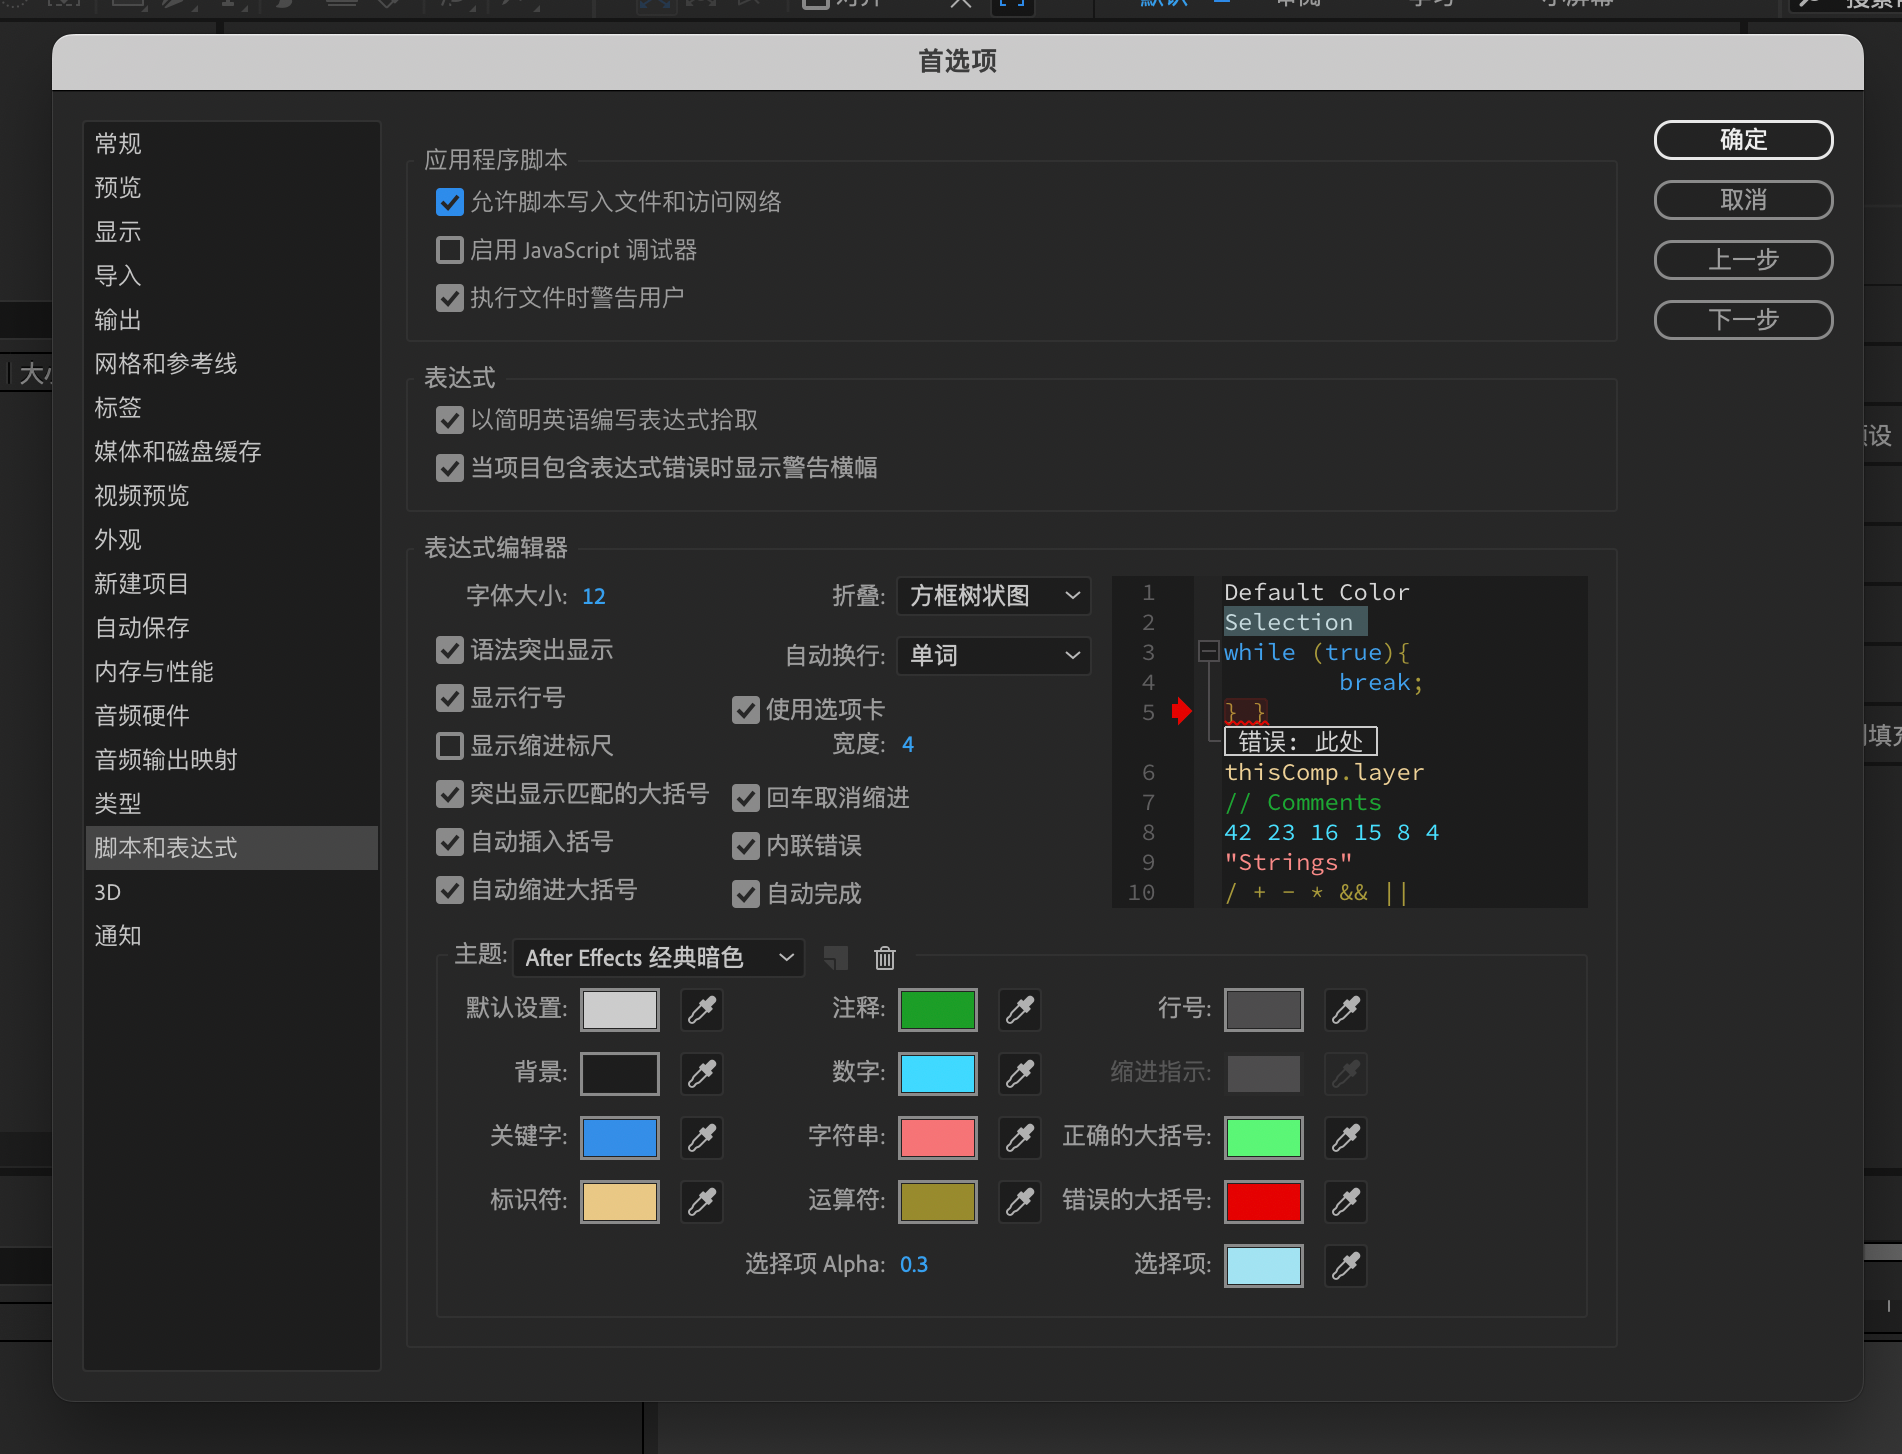The height and width of the screenshot is (1454, 1902).
Task: Toggle 使用选项卡 checkbox
Action: 746,710
